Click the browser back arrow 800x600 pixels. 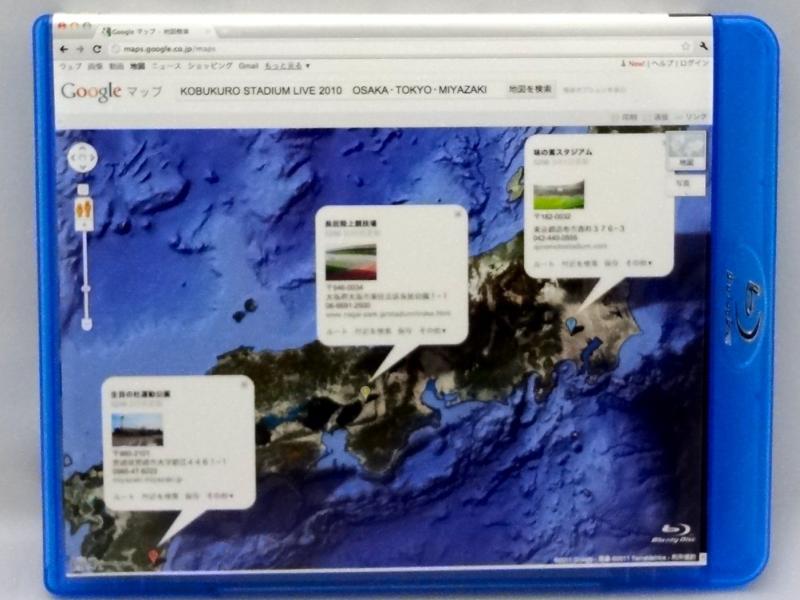click(65, 48)
